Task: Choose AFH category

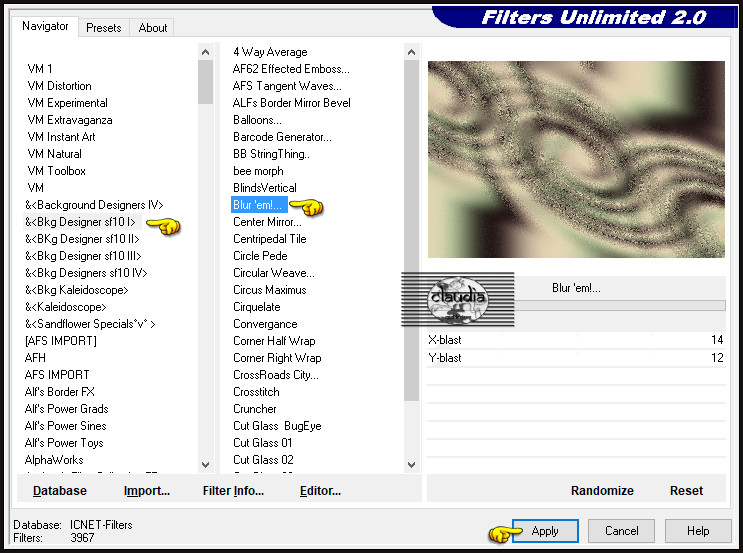Action: tap(35, 358)
